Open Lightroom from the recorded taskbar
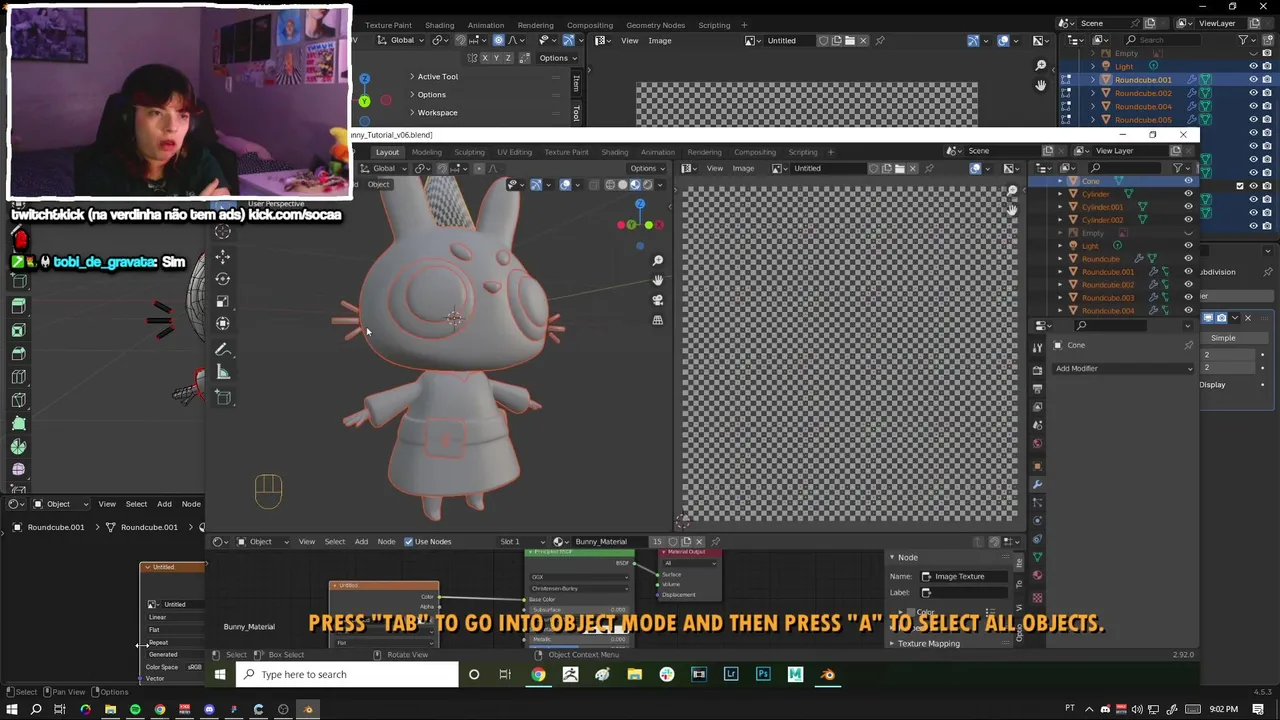The image size is (1280, 720). coord(731,675)
